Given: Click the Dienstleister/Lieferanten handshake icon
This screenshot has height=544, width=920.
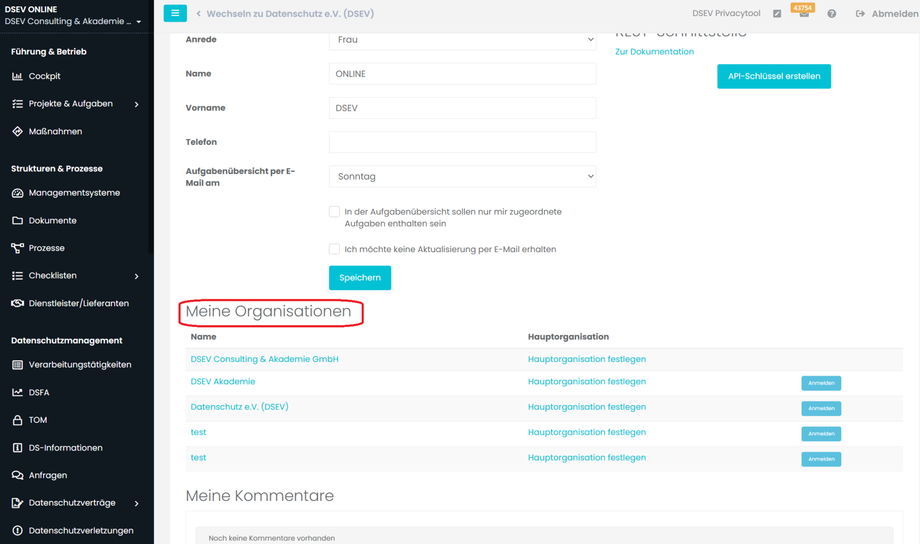Looking at the screenshot, I should (x=17, y=303).
